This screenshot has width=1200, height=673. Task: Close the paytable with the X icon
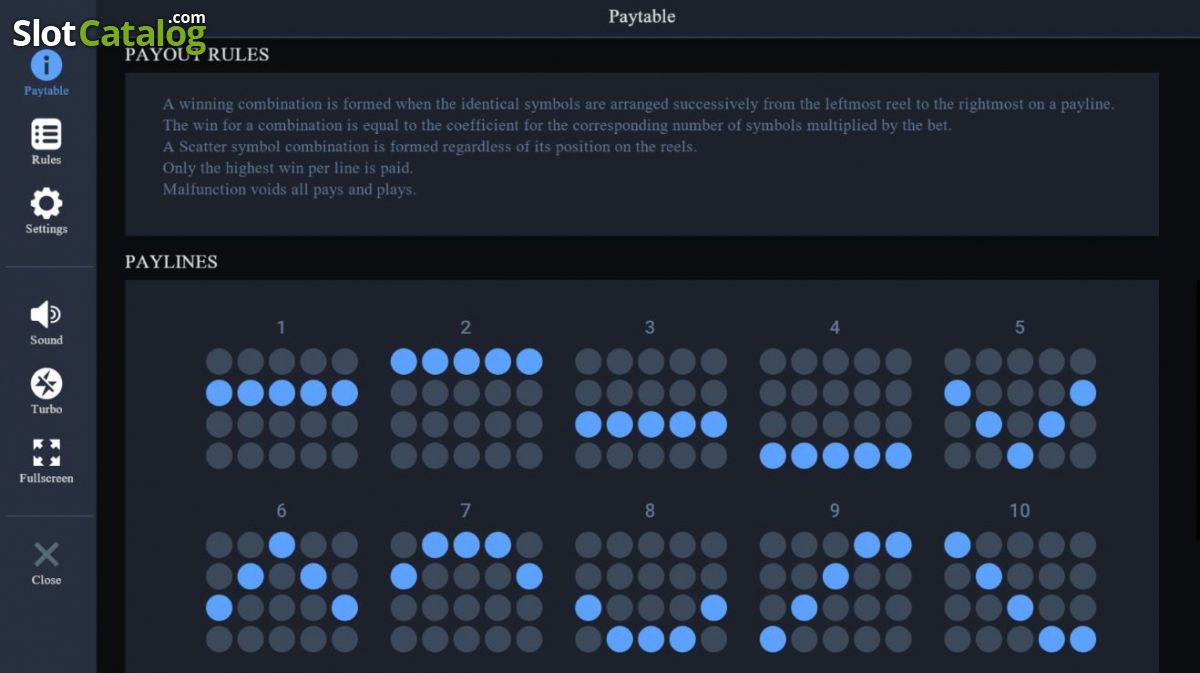46,555
